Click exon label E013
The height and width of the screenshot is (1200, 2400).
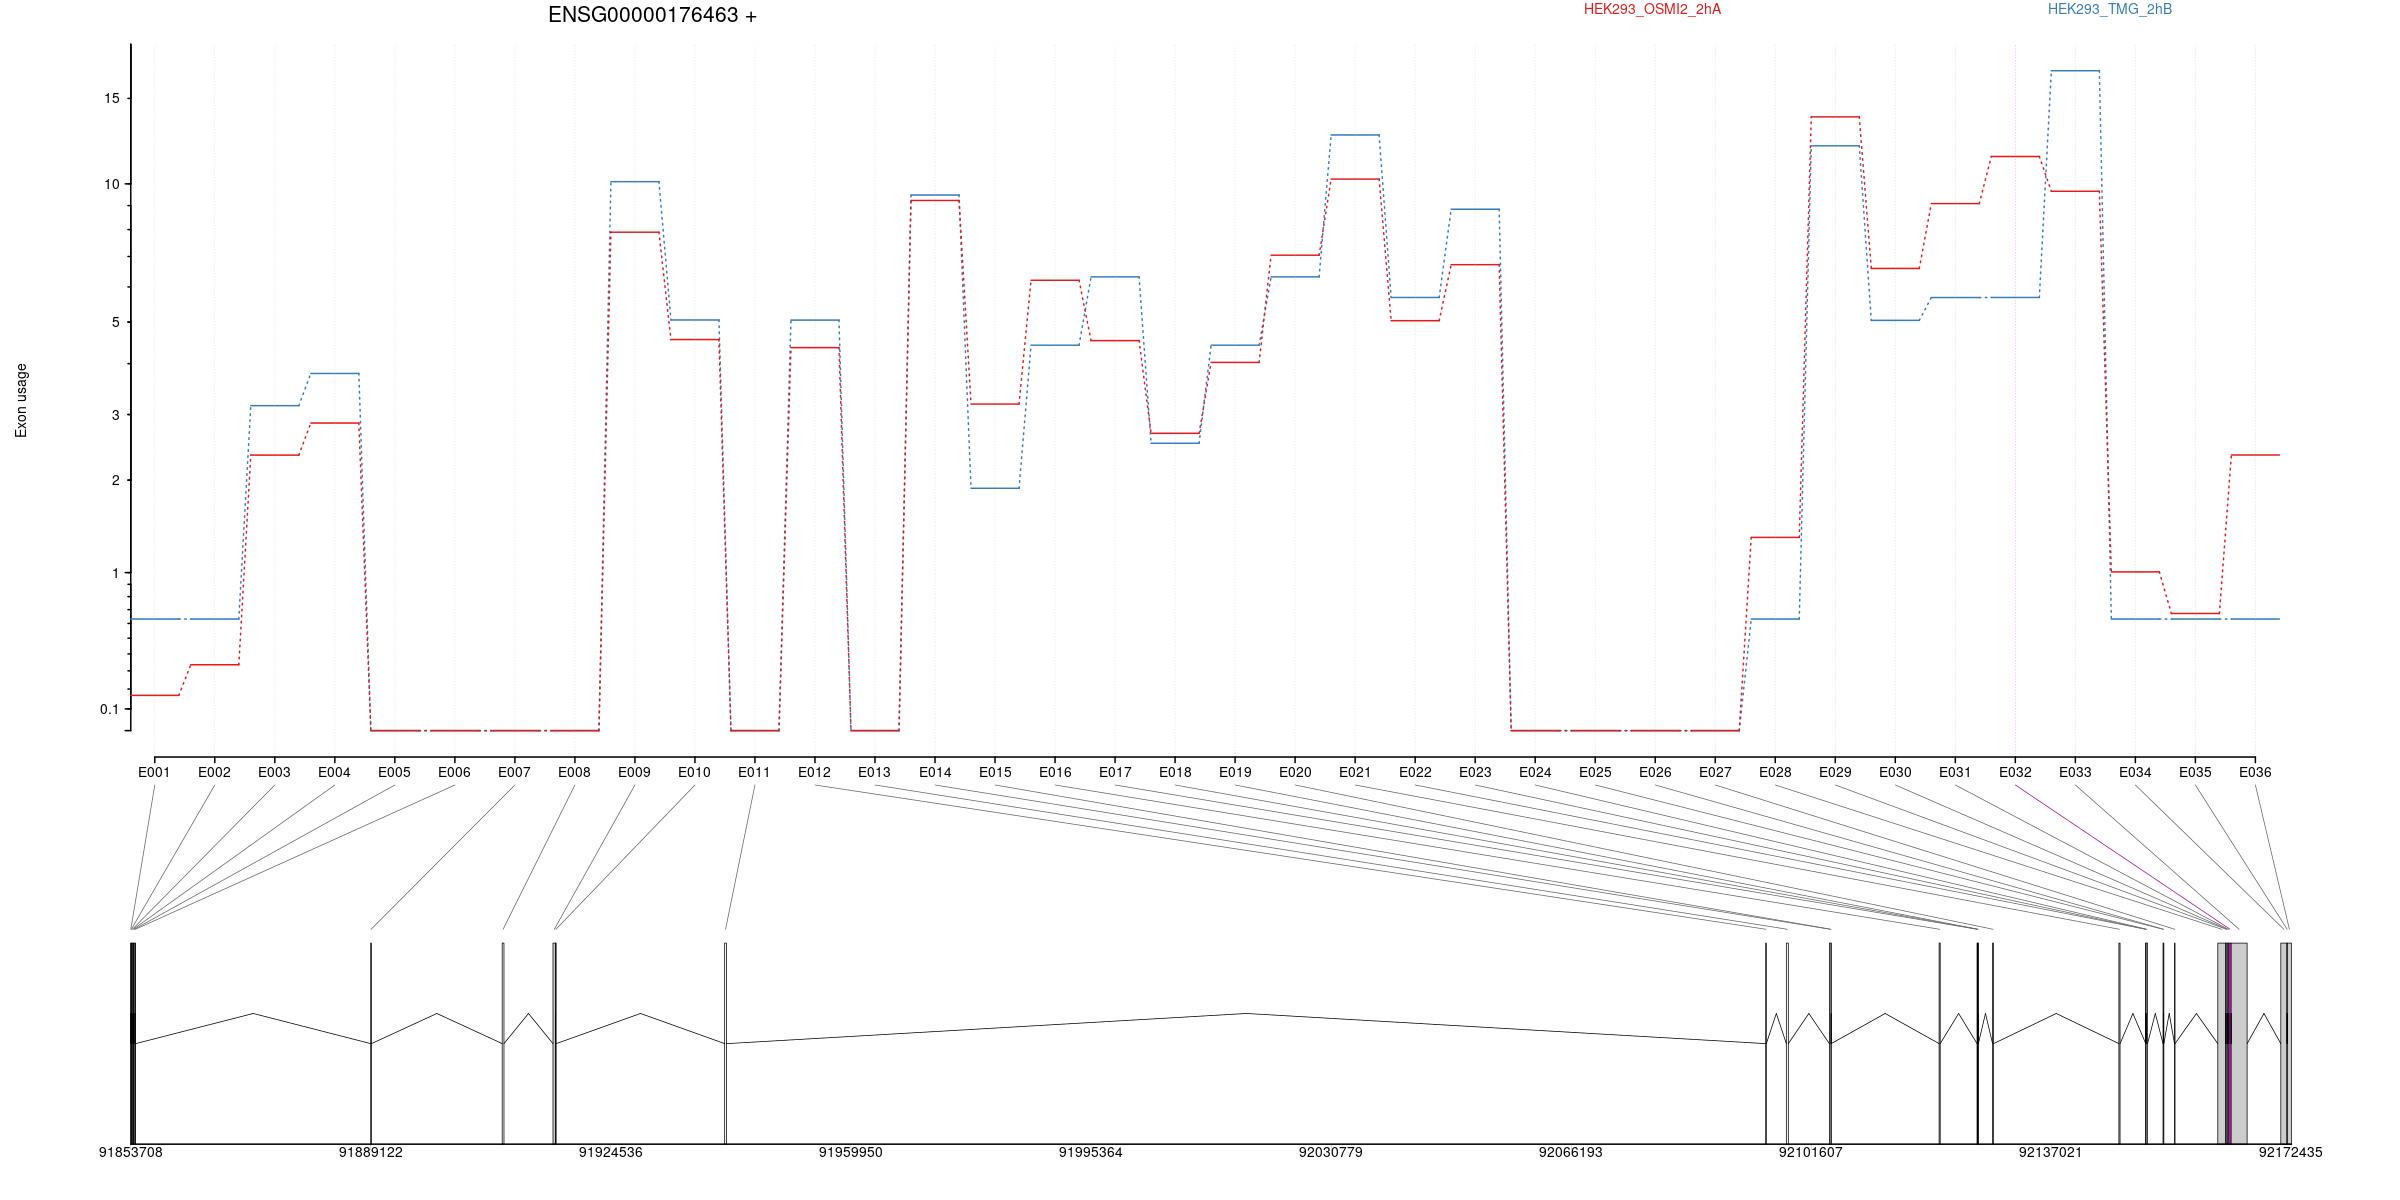[x=874, y=772]
